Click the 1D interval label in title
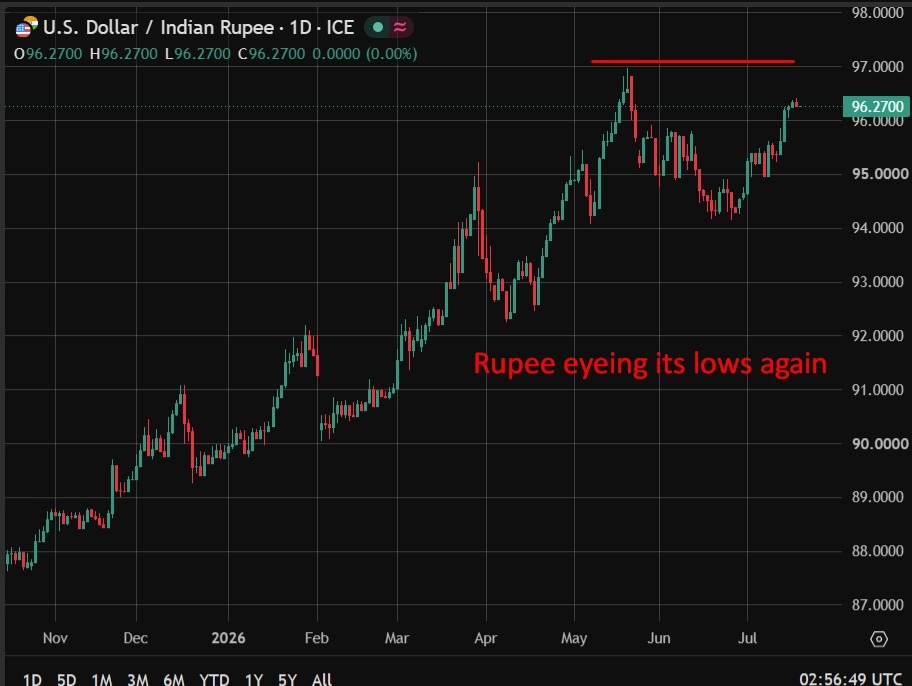The width and height of the screenshot is (912, 686). coord(300,27)
